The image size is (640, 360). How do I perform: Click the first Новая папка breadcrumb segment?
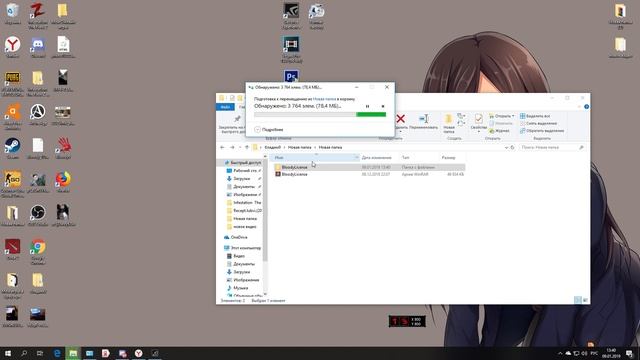click(300, 147)
